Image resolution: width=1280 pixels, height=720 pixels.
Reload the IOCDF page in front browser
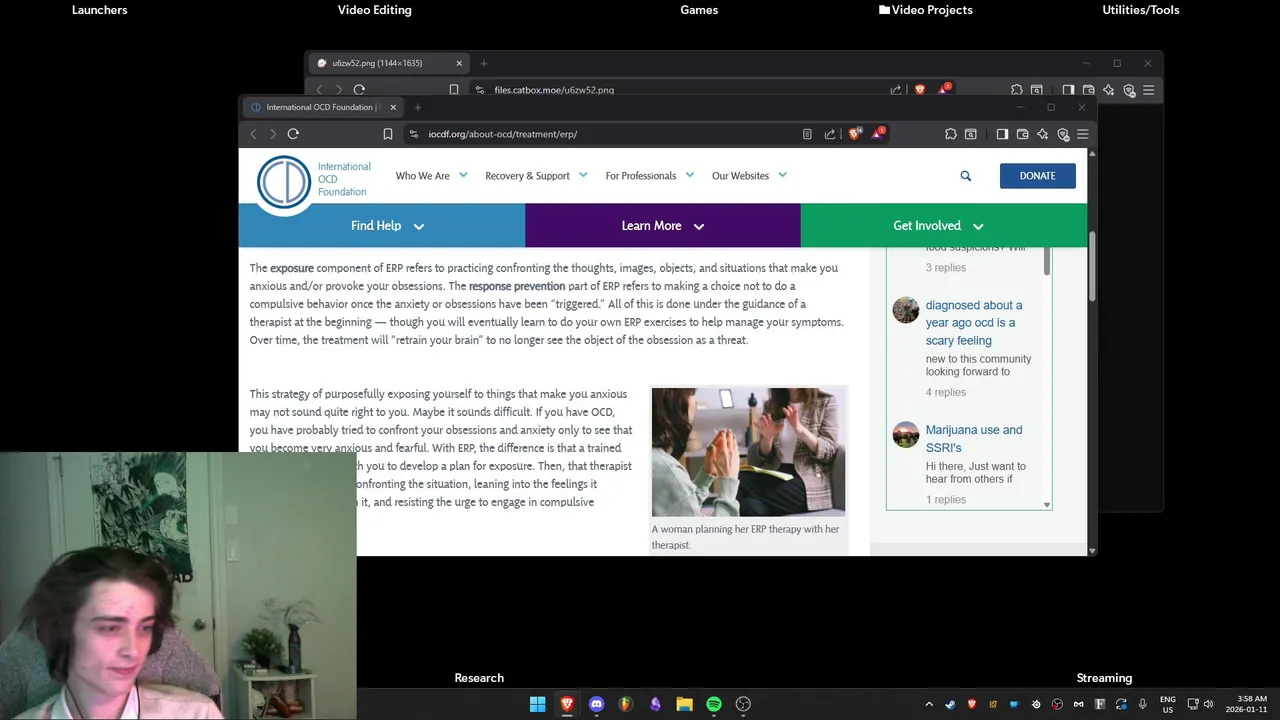coord(293,134)
